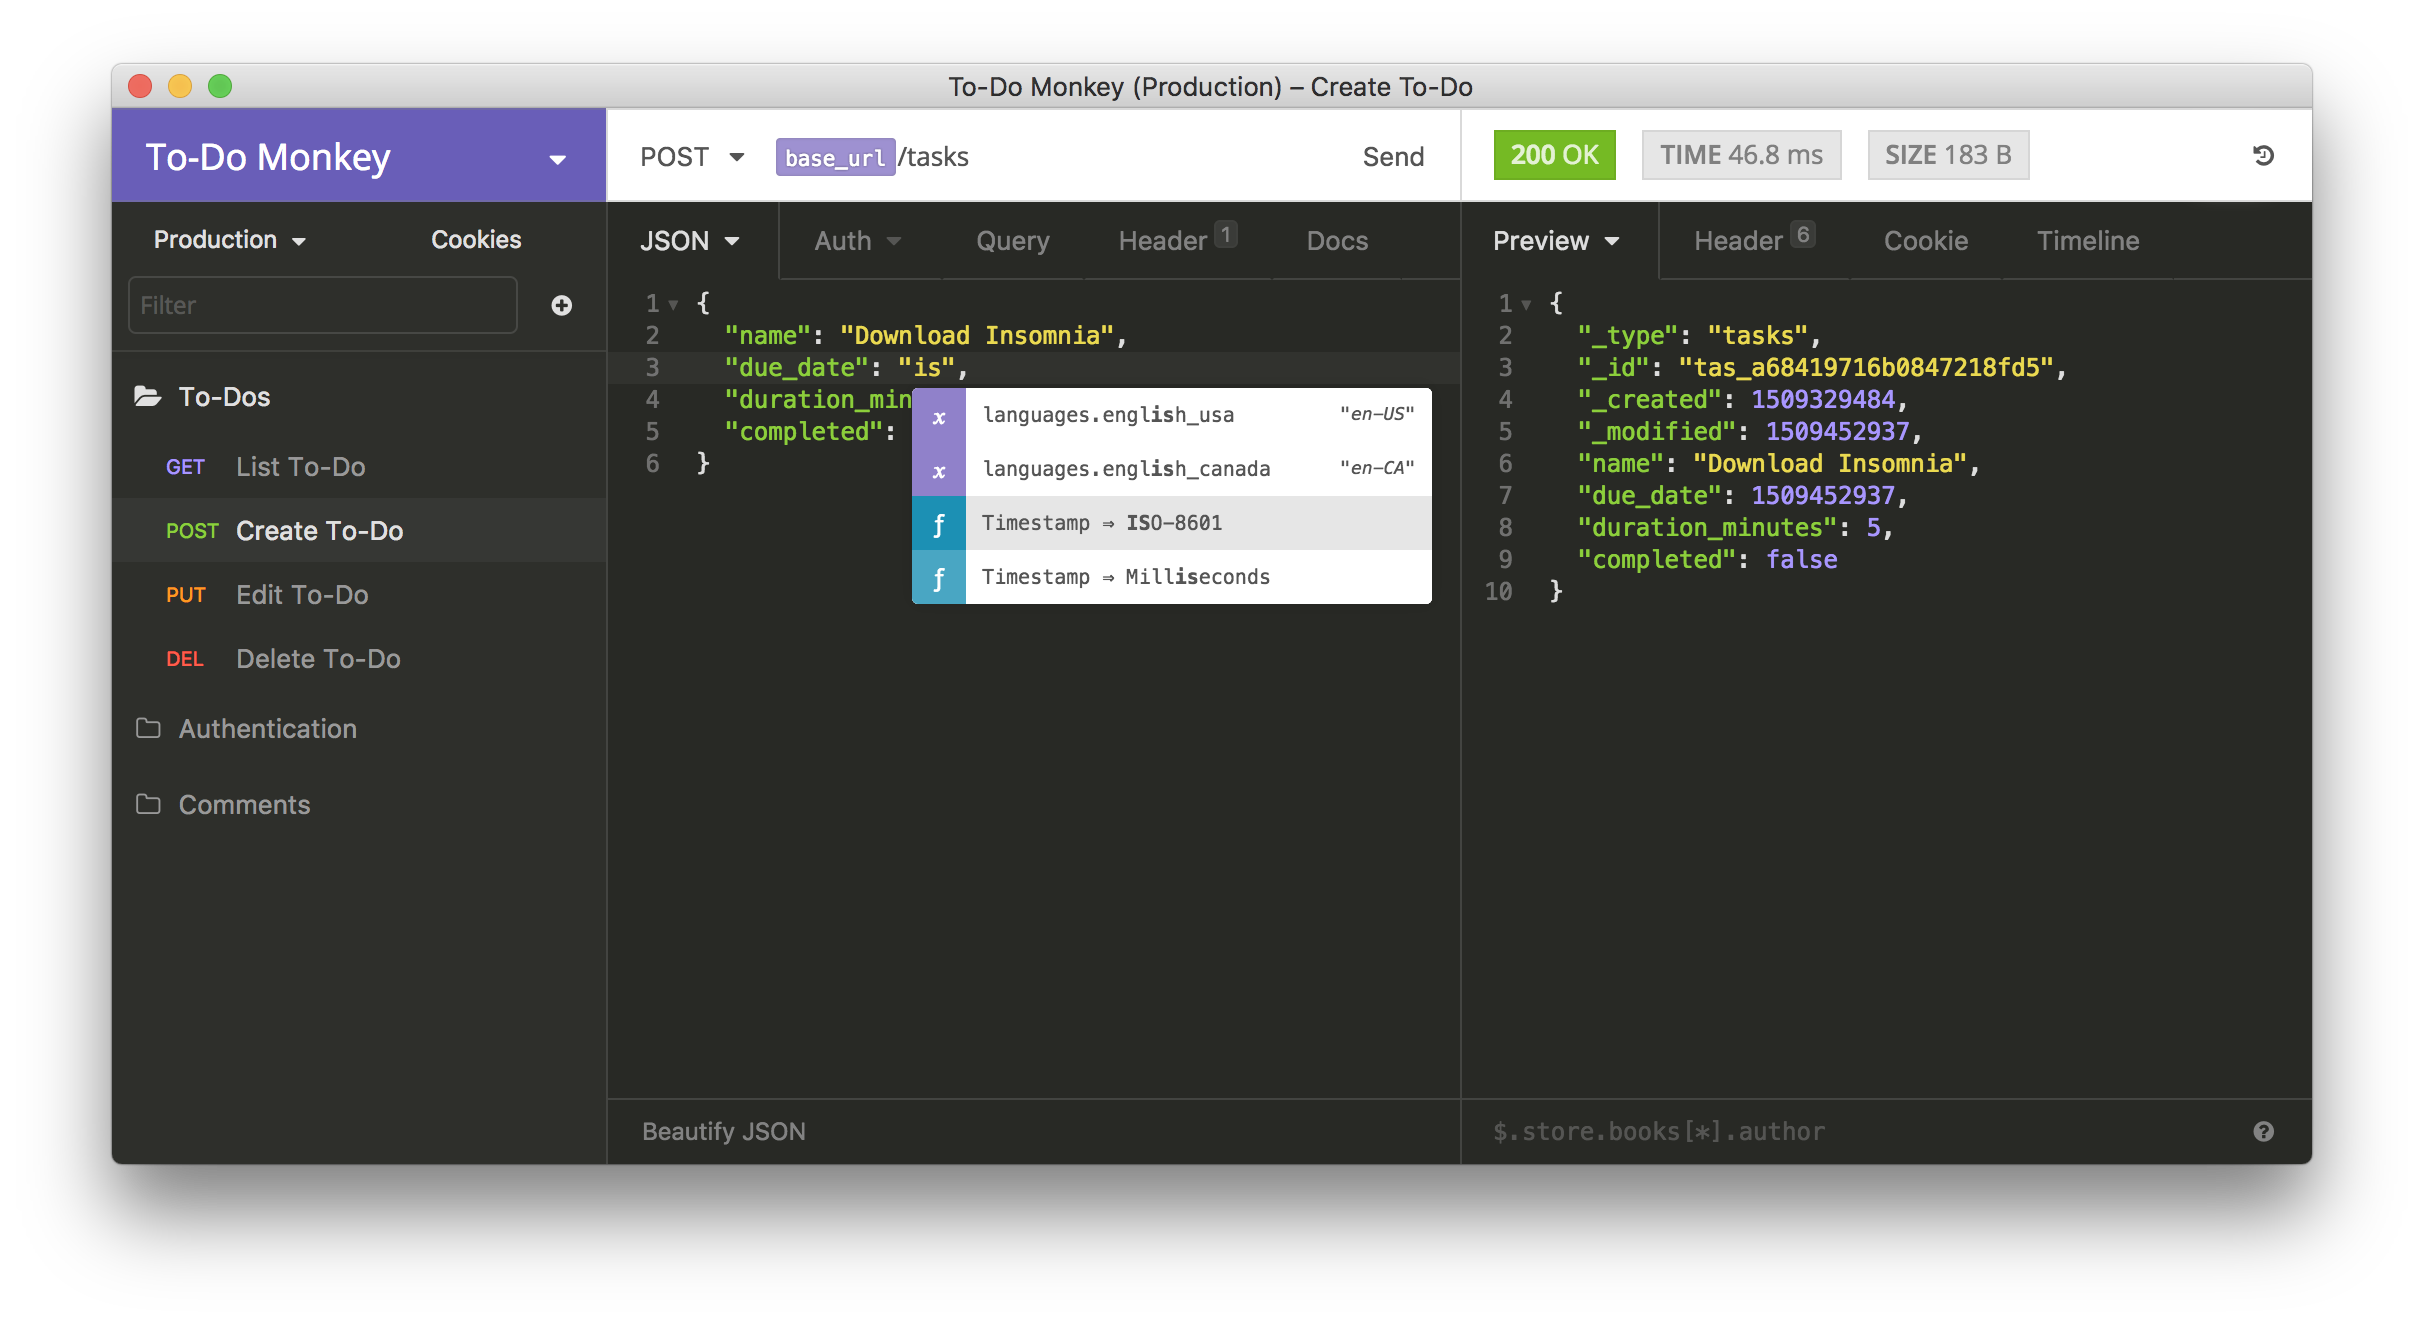Collapse line 1 fold arrow in request body
The width and height of the screenshot is (2424, 1324).
point(674,304)
